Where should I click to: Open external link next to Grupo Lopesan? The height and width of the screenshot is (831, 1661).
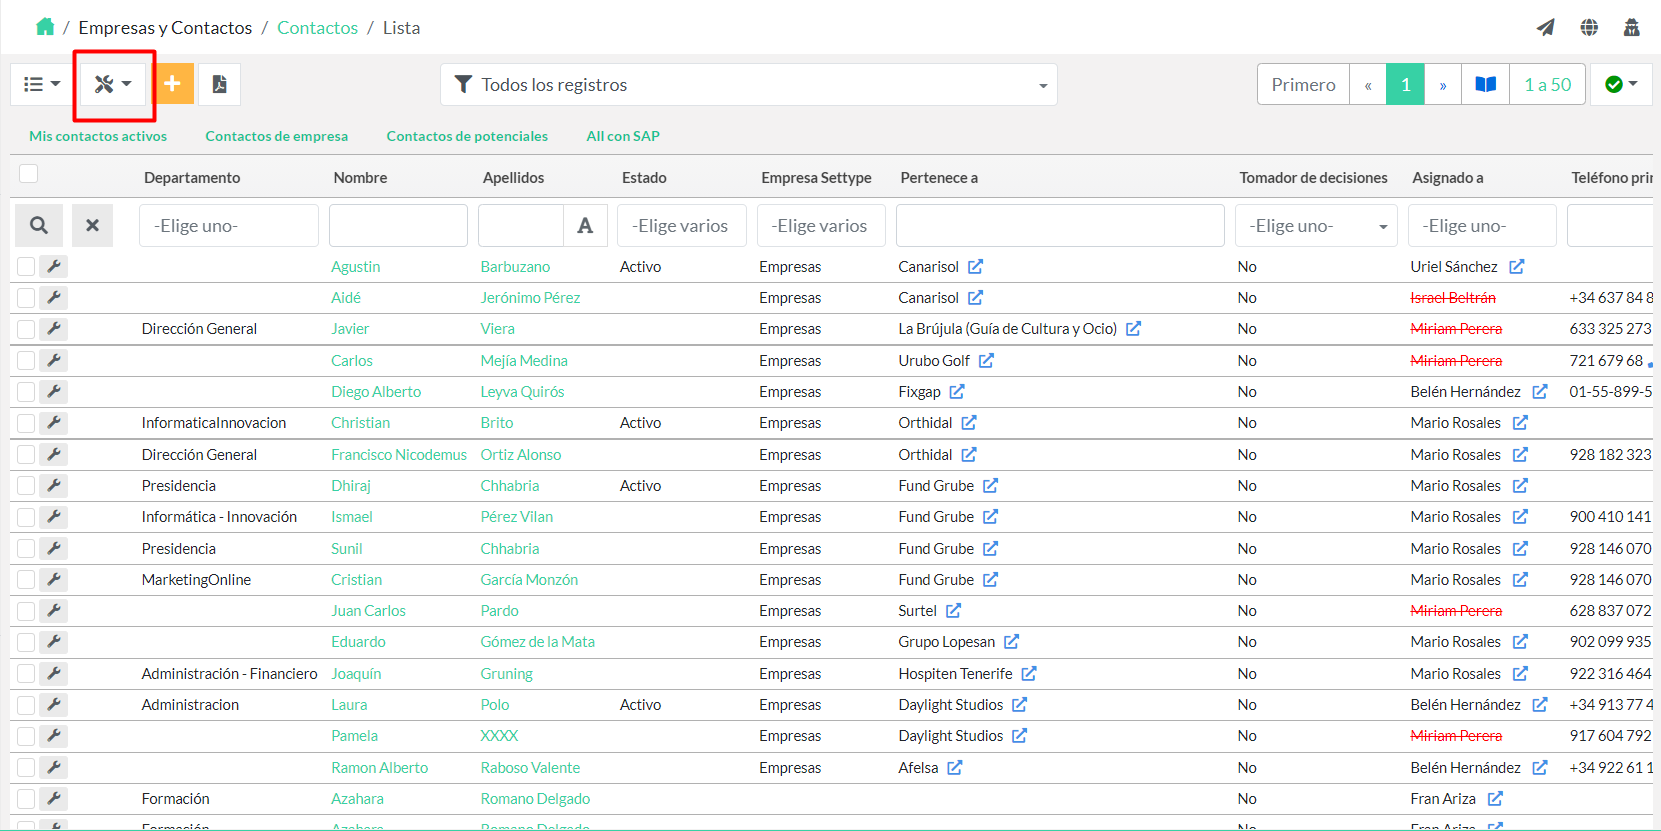click(x=1011, y=641)
